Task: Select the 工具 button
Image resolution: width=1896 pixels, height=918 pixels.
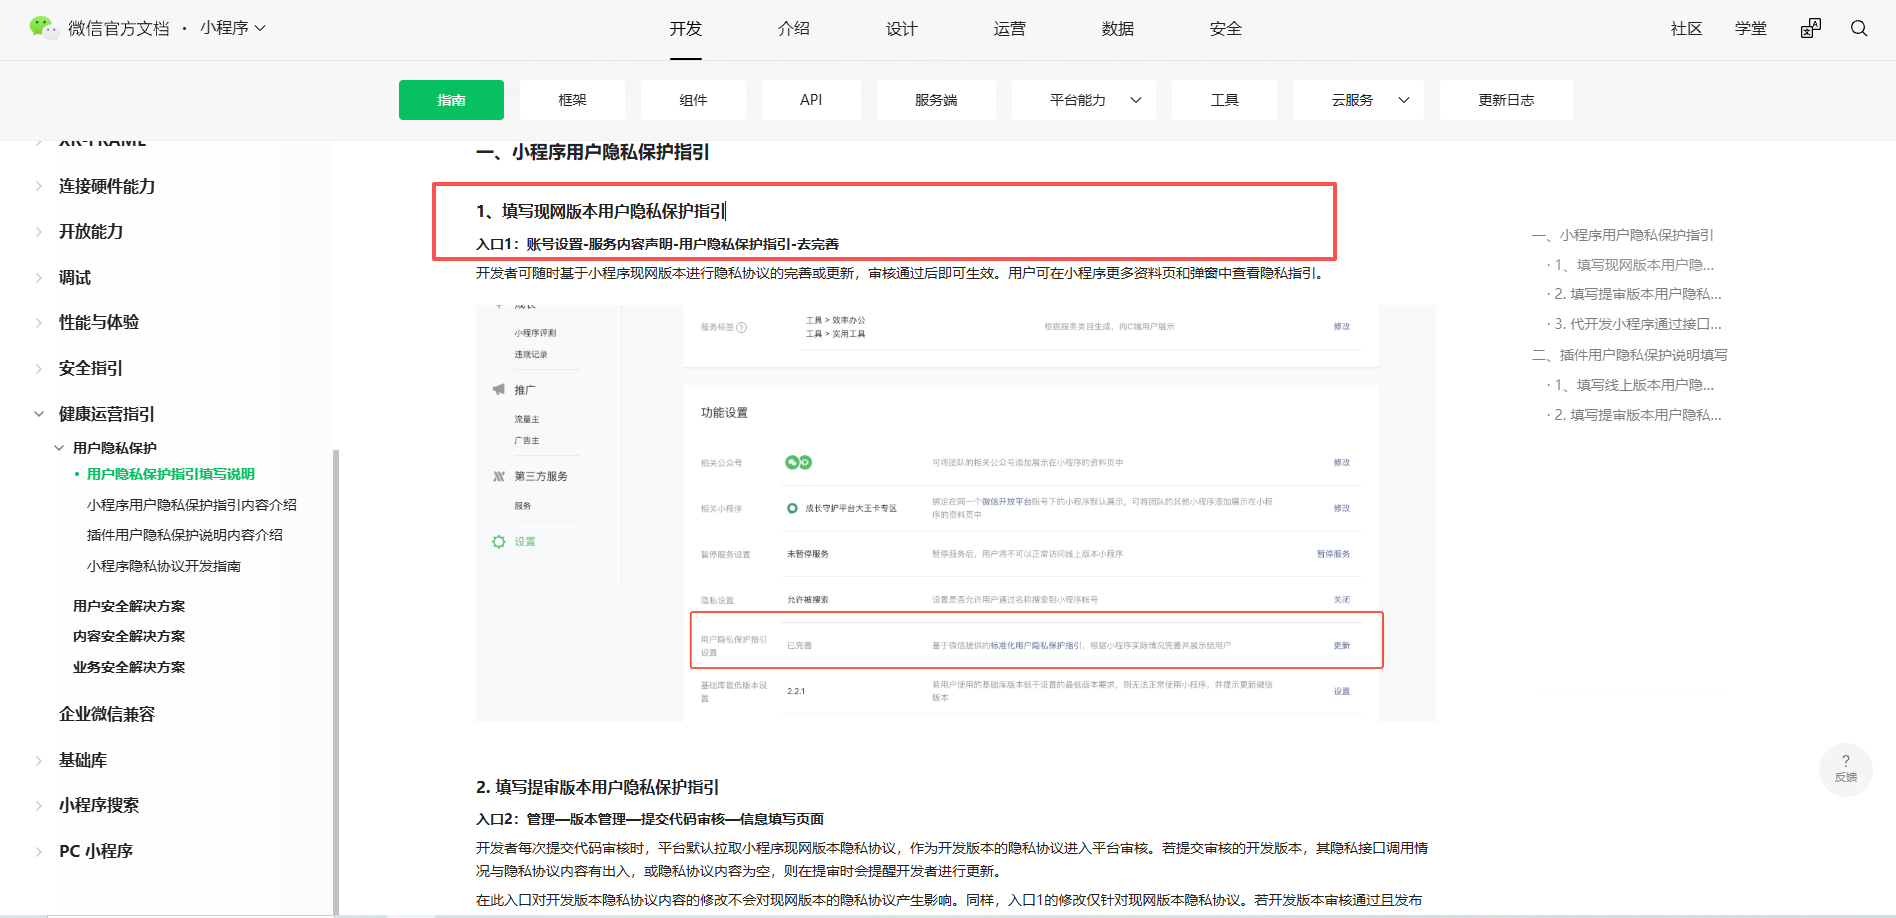Action: (x=1225, y=100)
